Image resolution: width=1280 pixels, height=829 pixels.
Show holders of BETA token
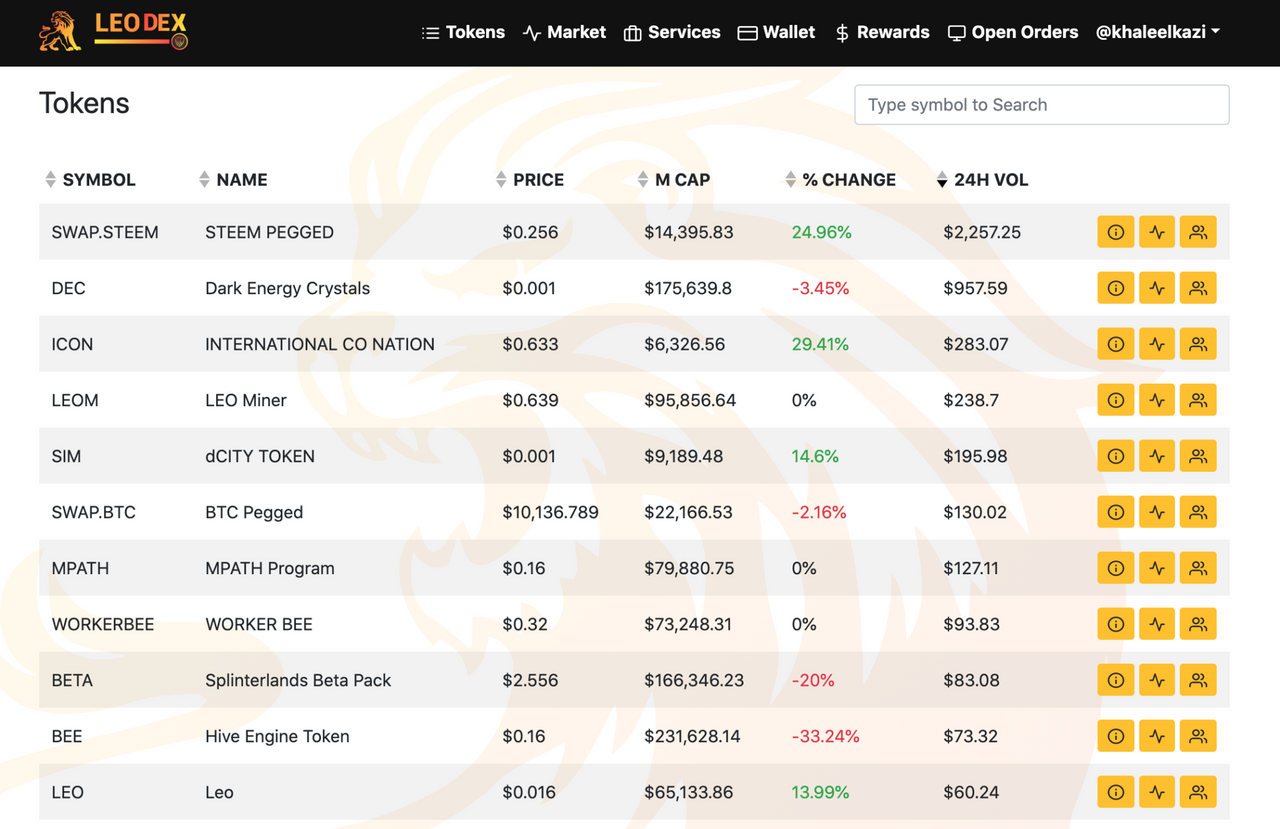coord(1198,680)
